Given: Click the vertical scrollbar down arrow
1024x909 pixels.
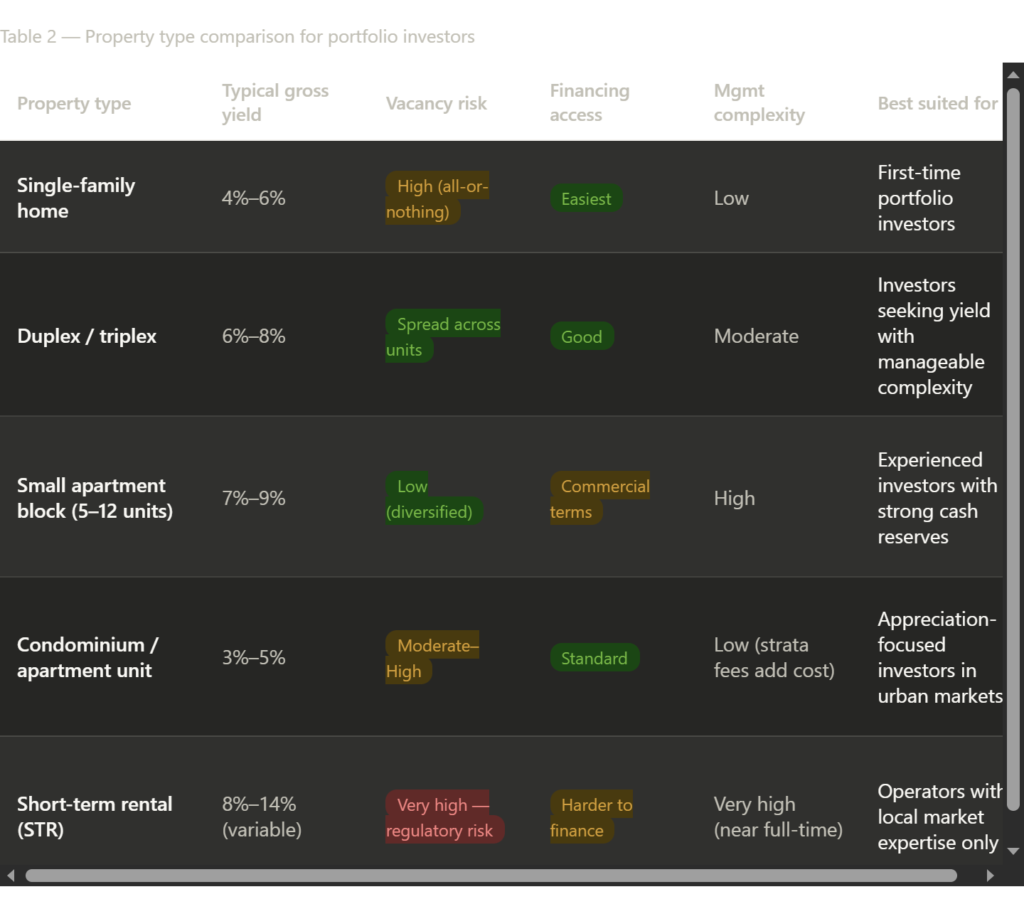Looking at the screenshot, I should pos(1012,850).
